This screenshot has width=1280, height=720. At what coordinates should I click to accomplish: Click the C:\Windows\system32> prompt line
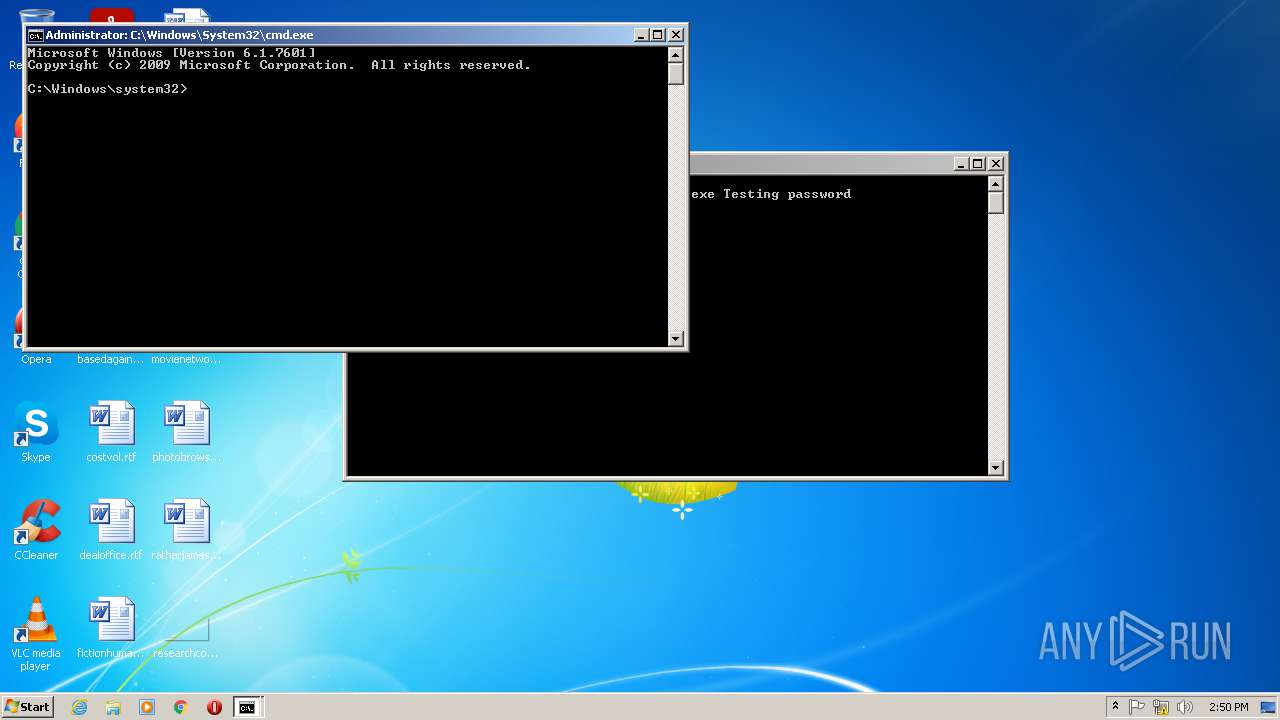point(108,89)
